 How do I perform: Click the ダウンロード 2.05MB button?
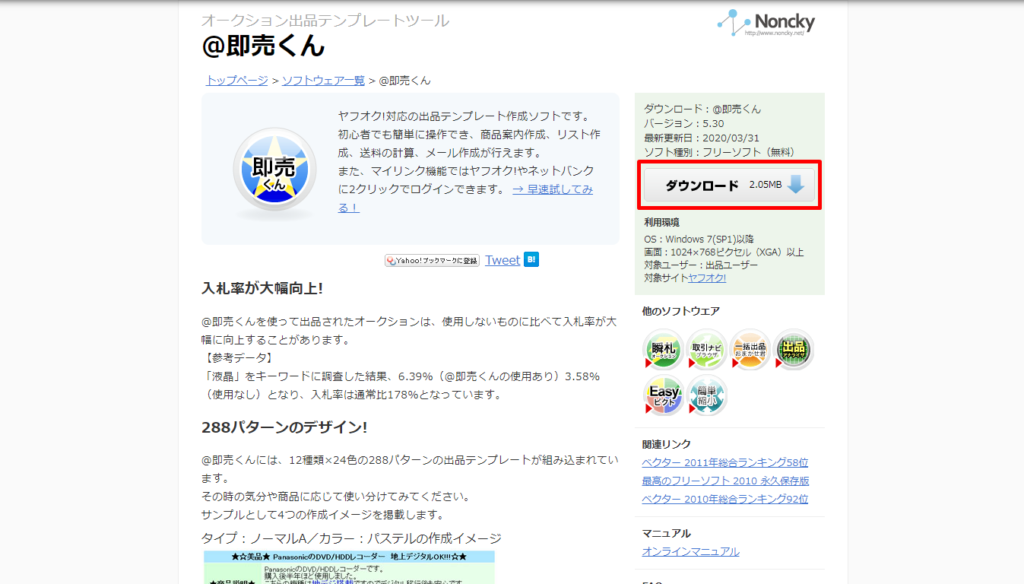[x=729, y=185]
